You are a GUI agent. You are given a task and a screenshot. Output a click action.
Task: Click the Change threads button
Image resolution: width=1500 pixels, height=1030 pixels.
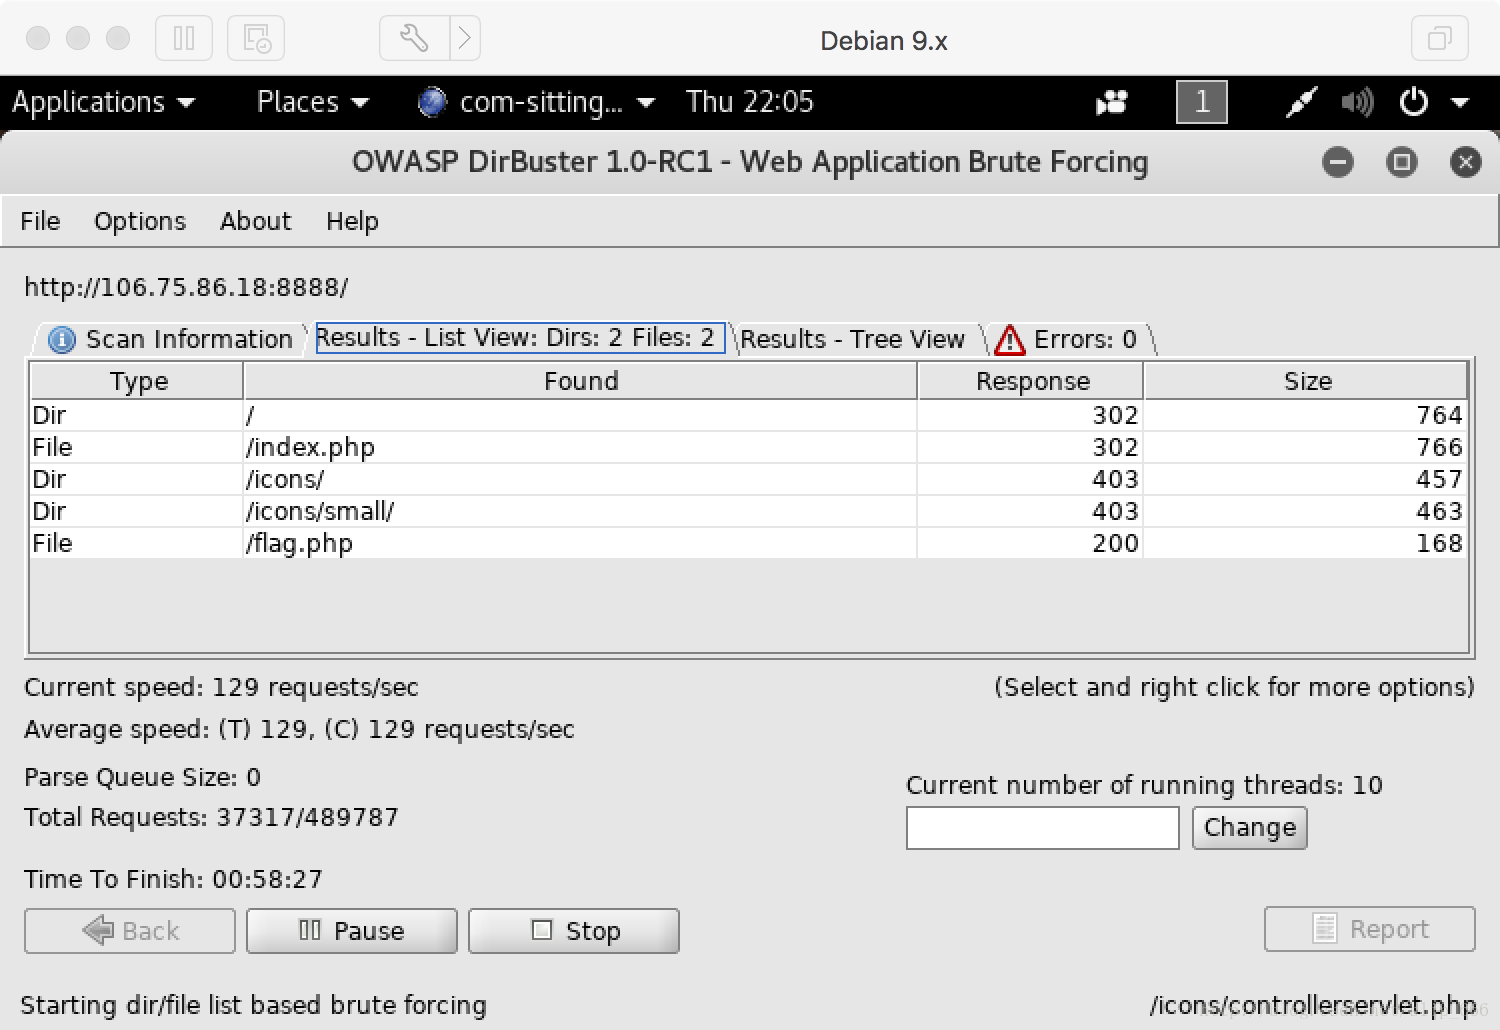click(x=1250, y=828)
